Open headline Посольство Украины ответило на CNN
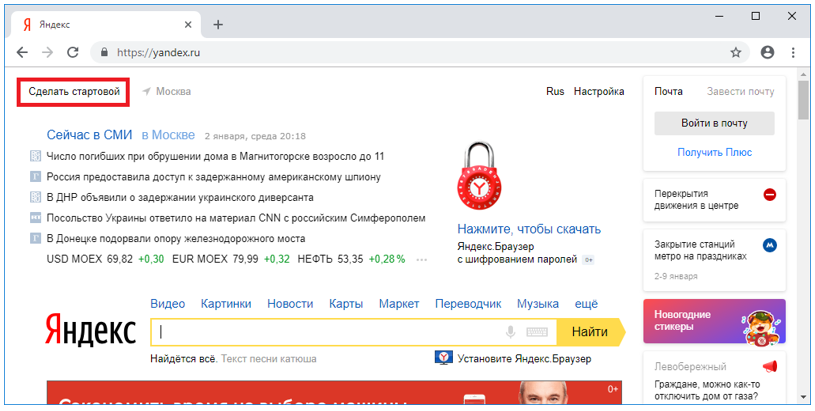Viewport: 815px width, 411px height. [236, 218]
